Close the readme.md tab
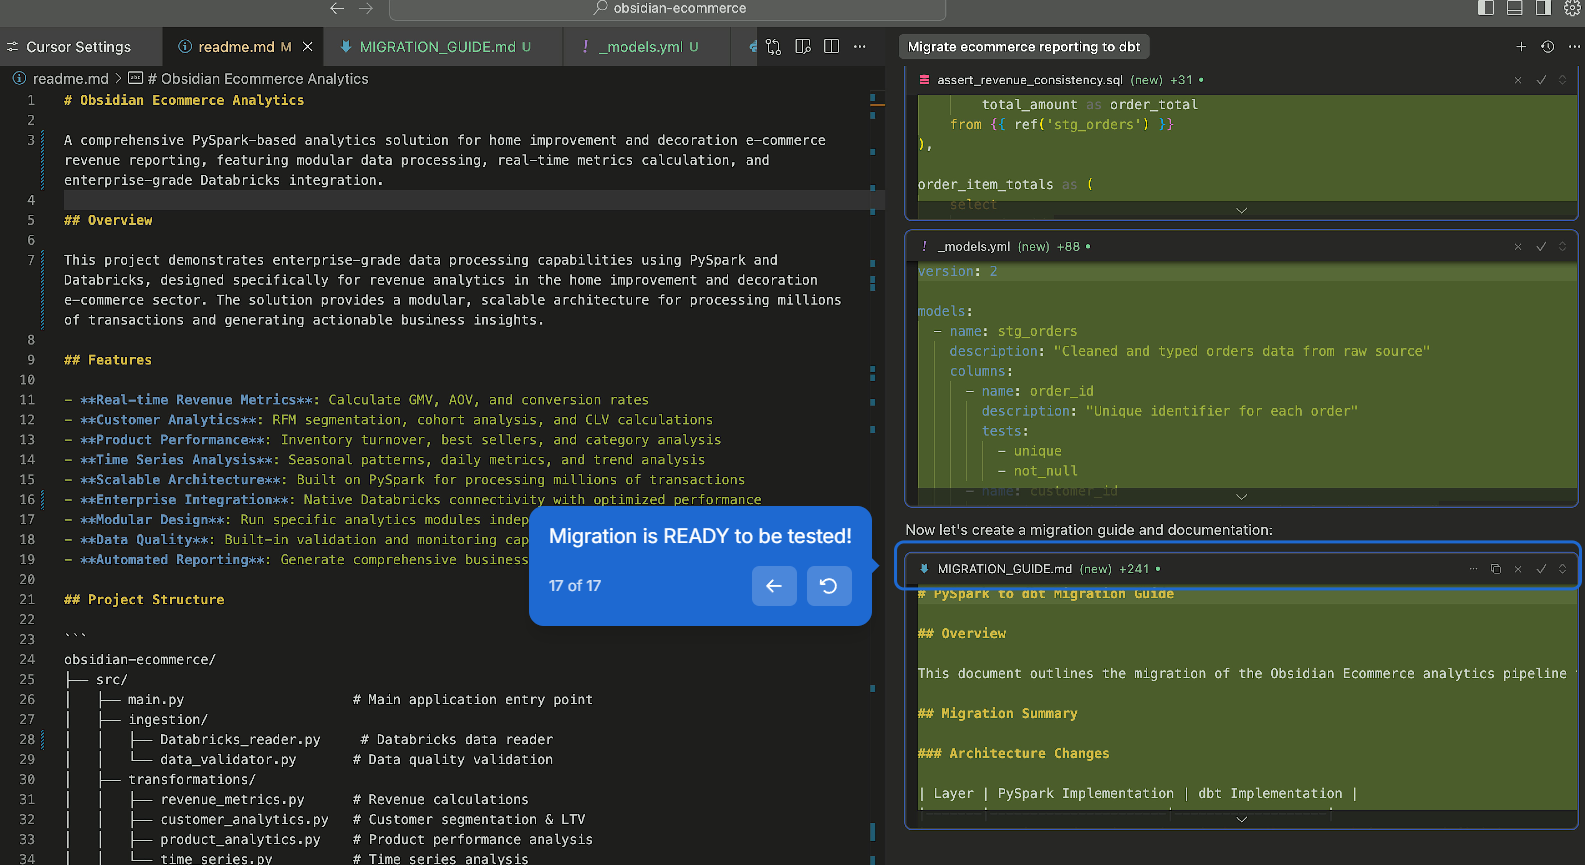 (x=307, y=47)
